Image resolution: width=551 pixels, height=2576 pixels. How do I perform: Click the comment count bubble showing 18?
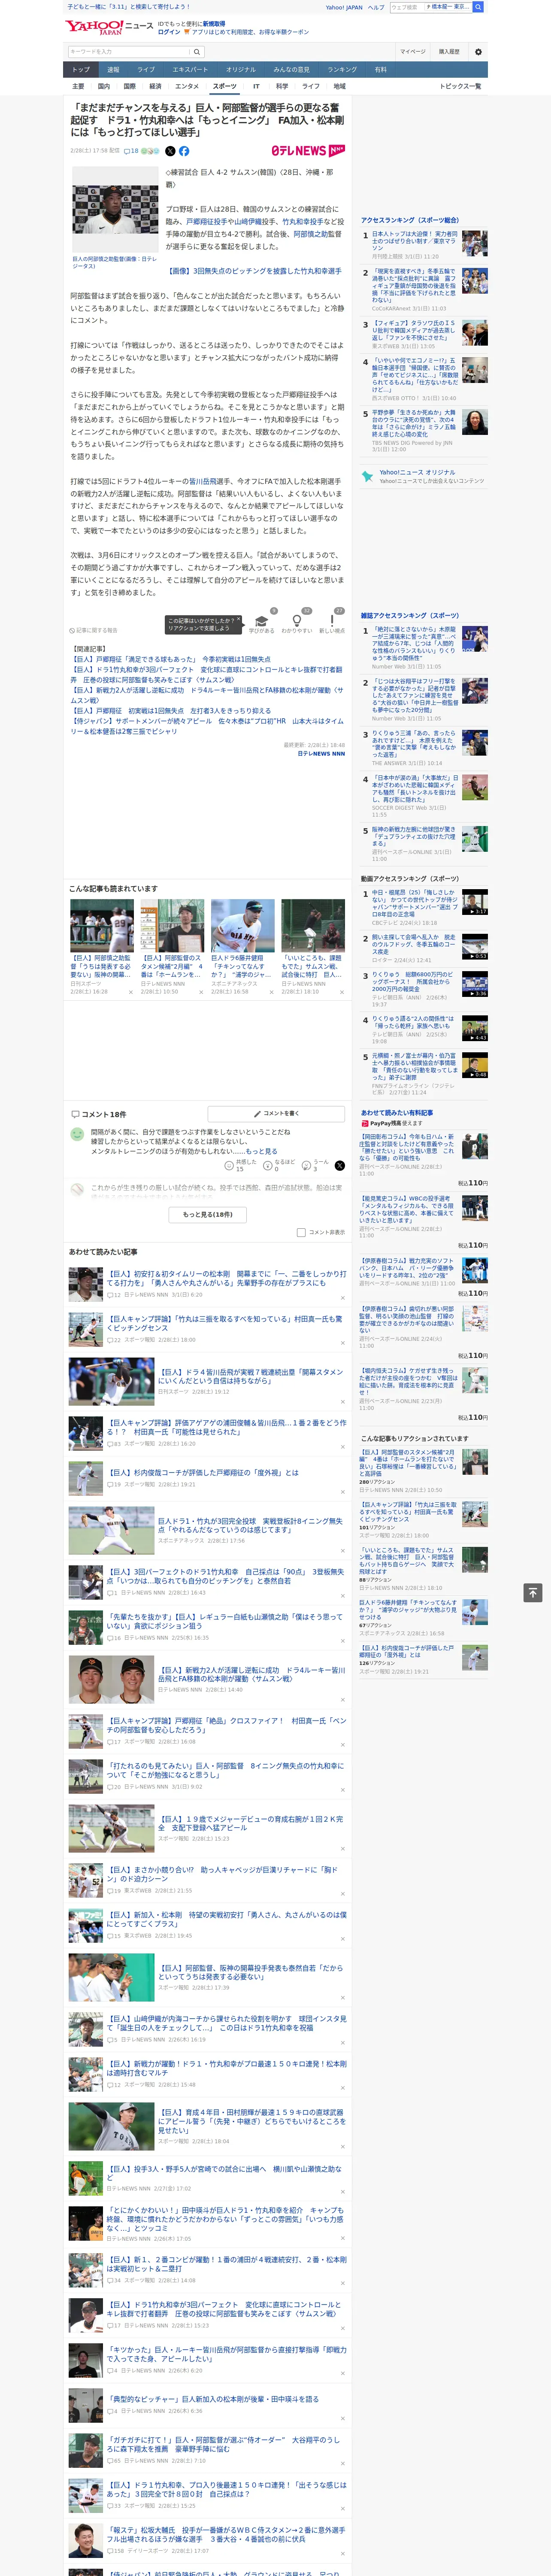click(x=131, y=151)
